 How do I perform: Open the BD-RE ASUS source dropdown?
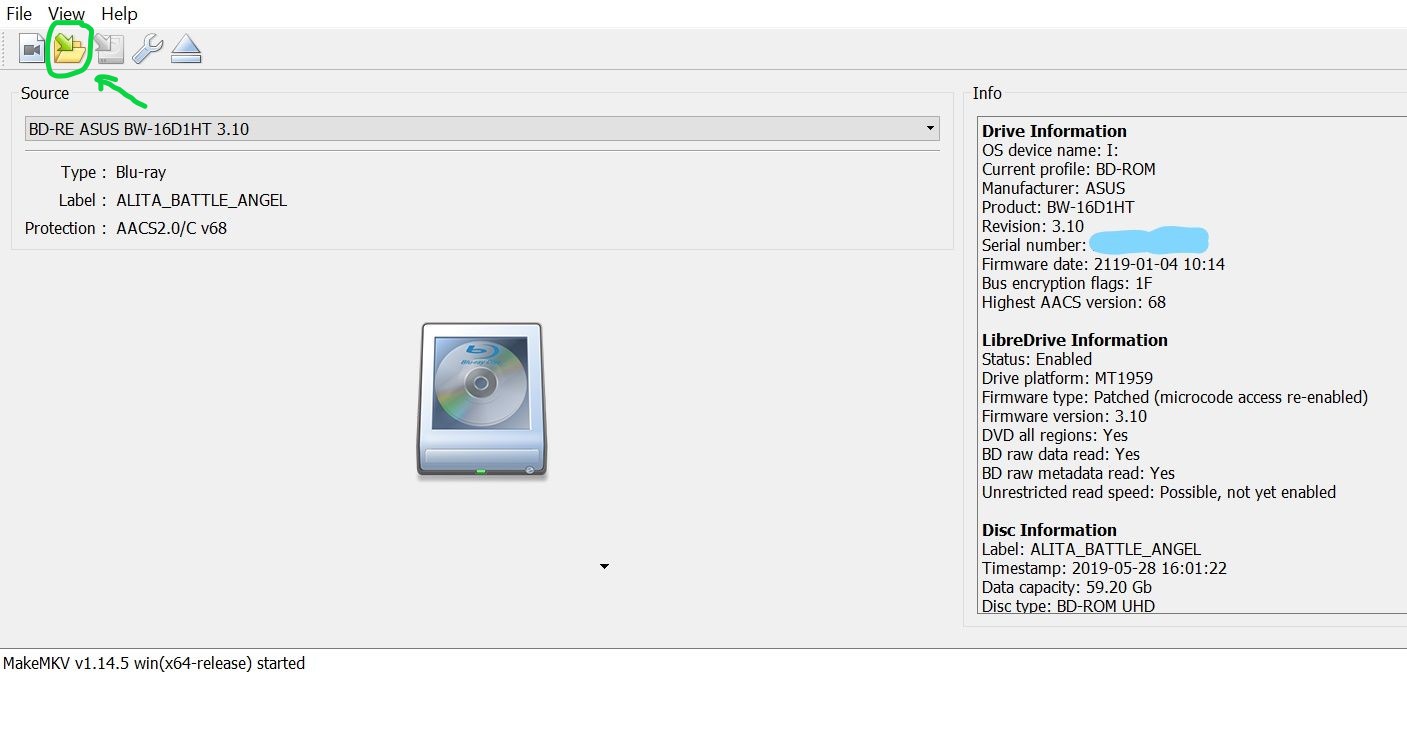pyautogui.click(x=482, y=129)
